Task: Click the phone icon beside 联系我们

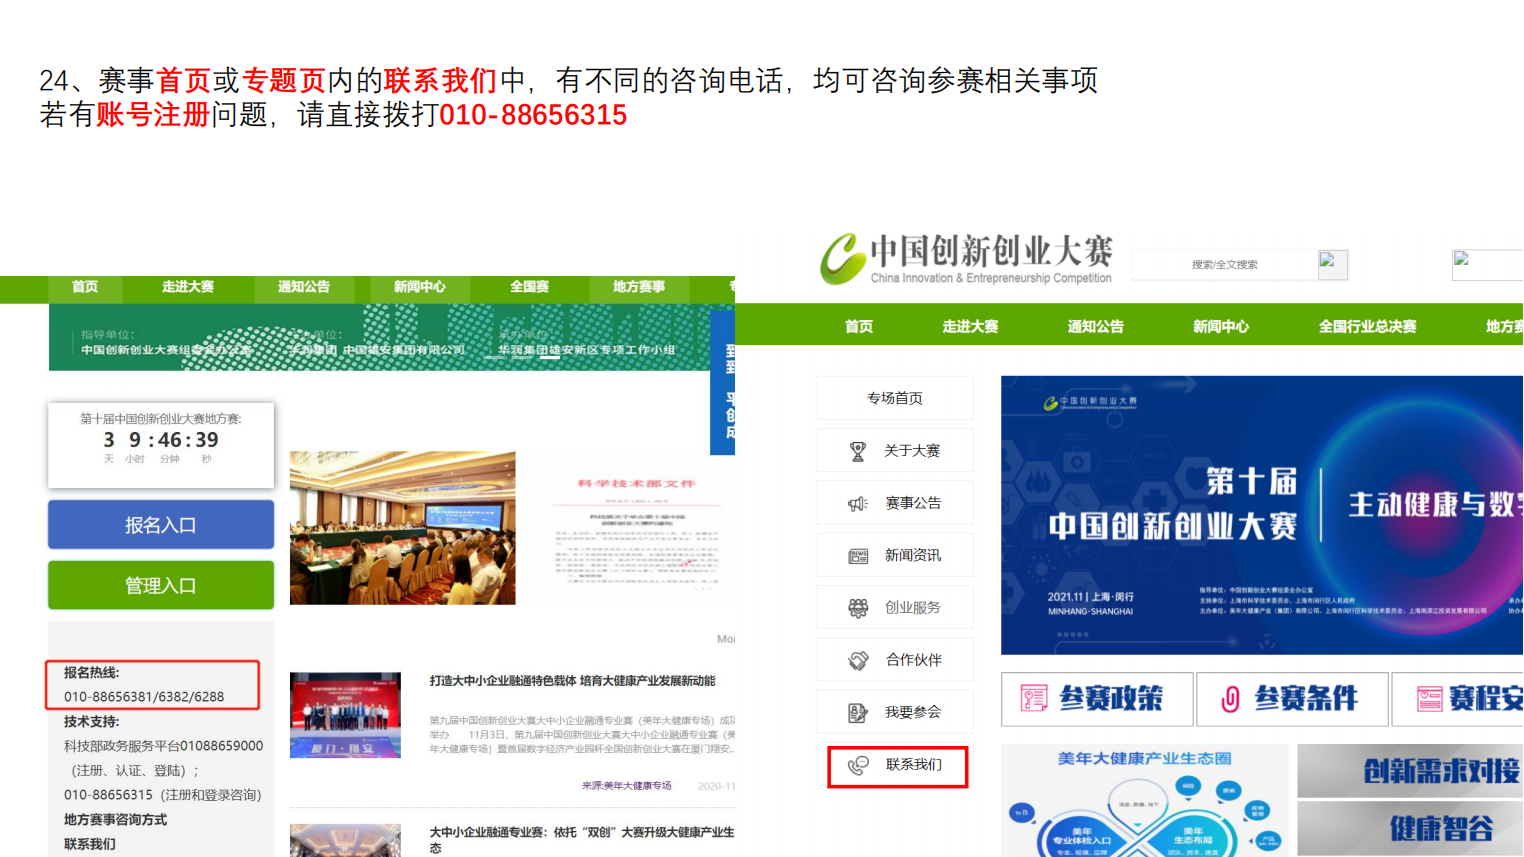Action: tap(858, 766)
